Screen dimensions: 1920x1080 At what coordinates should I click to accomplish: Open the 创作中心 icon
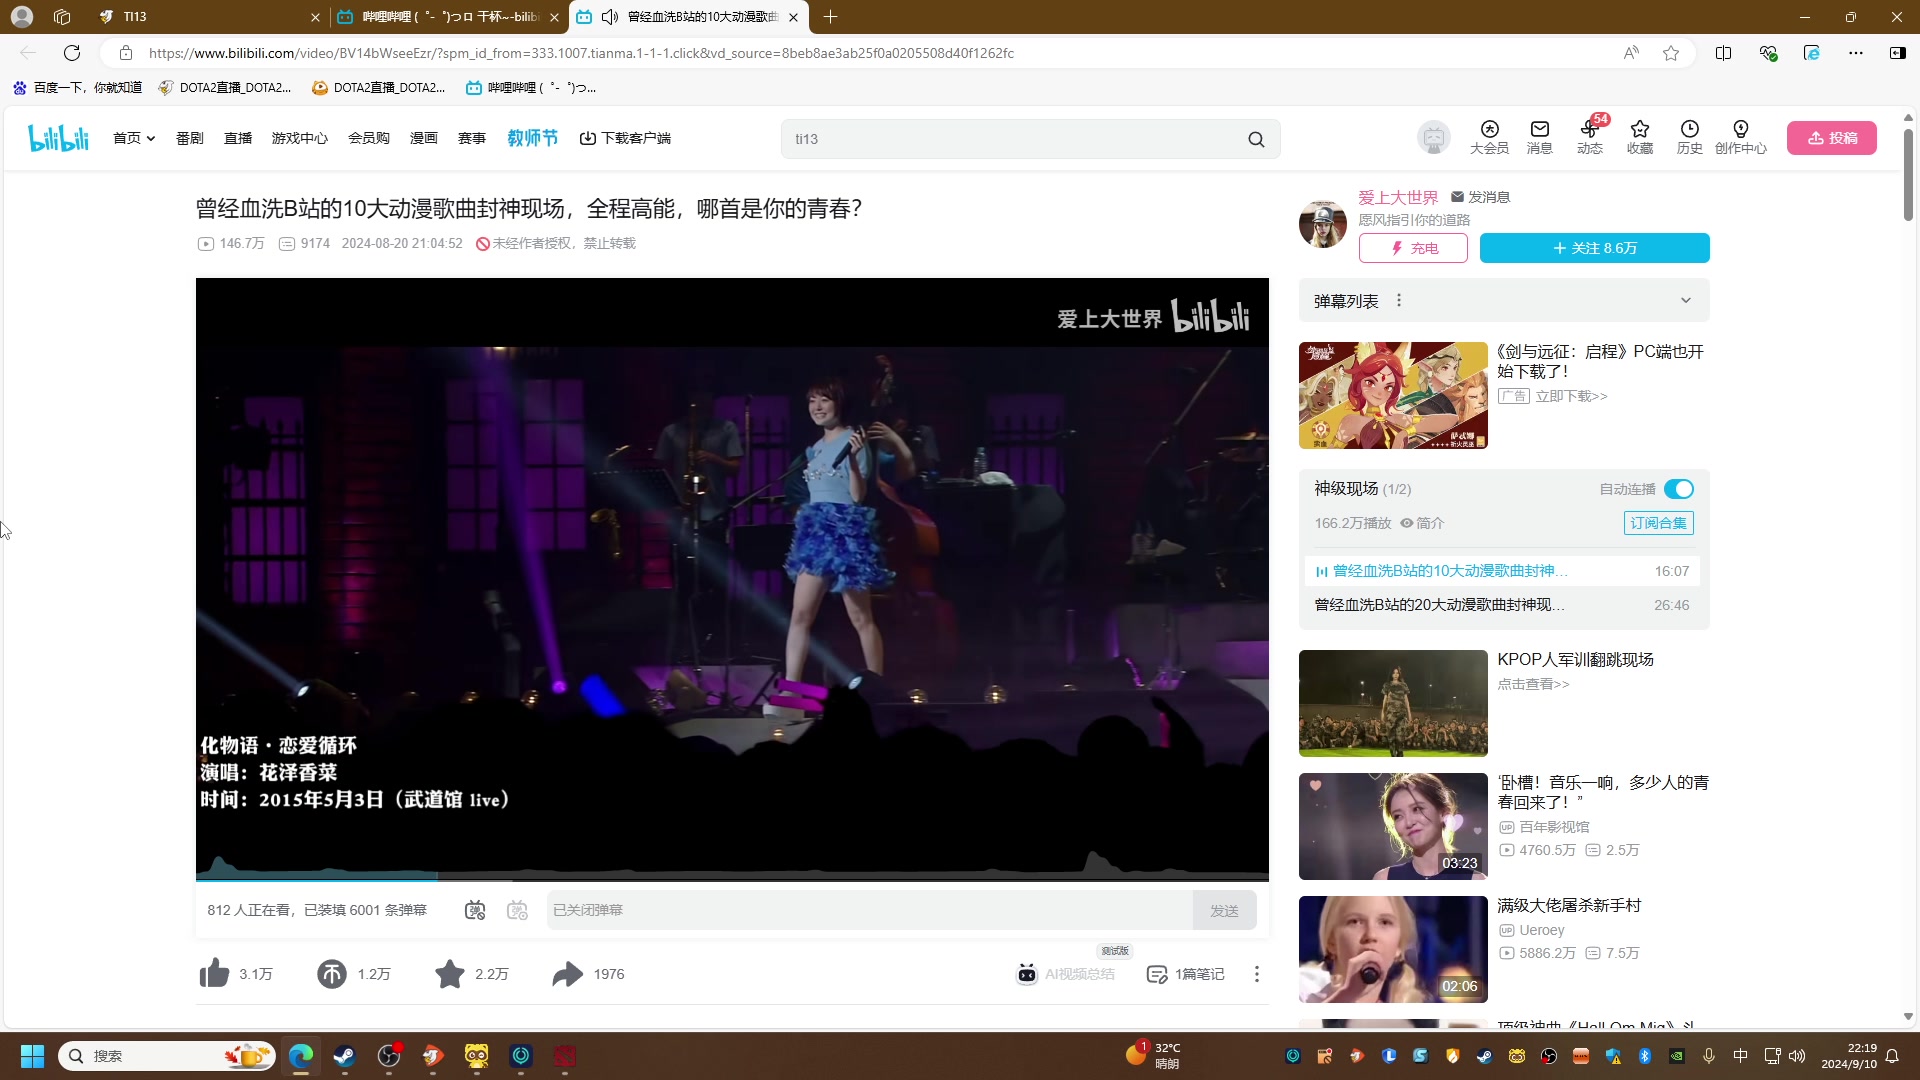1741,137
